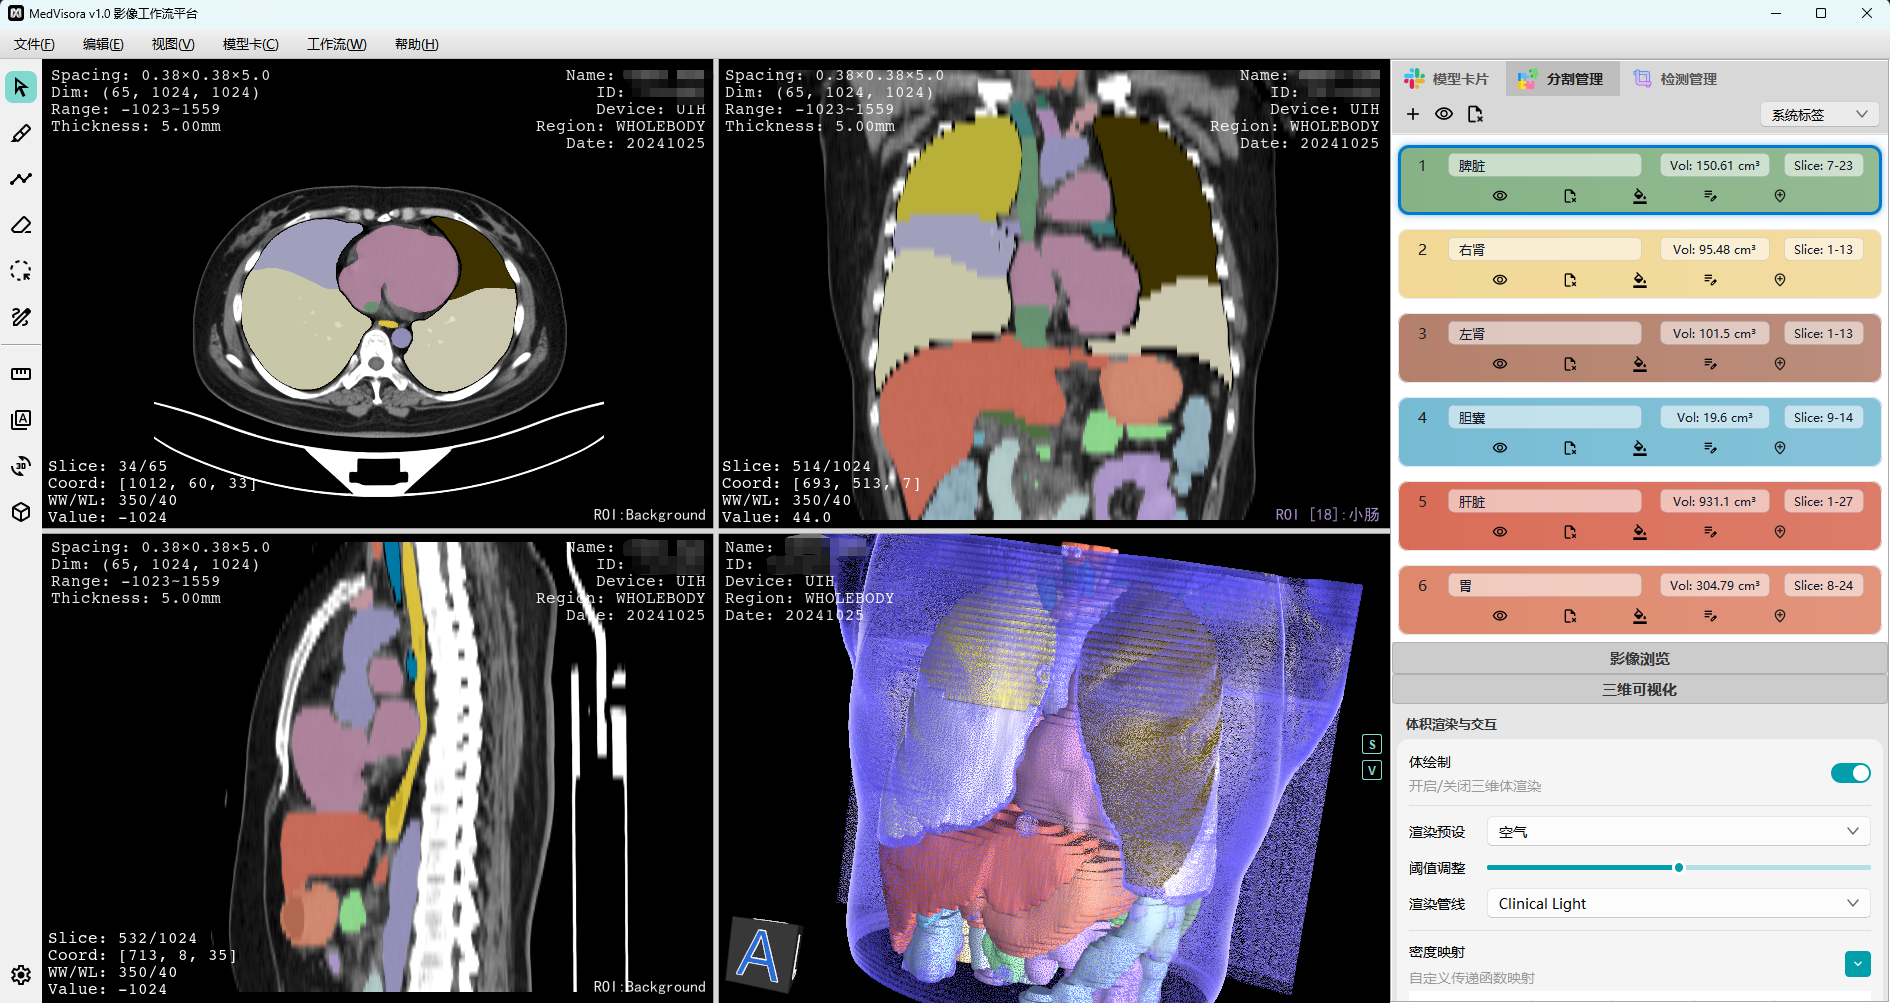This screenshot has width=1890, height=1003.
Task: Click the A orientation cube in 3D view
Action: [764, 955]
